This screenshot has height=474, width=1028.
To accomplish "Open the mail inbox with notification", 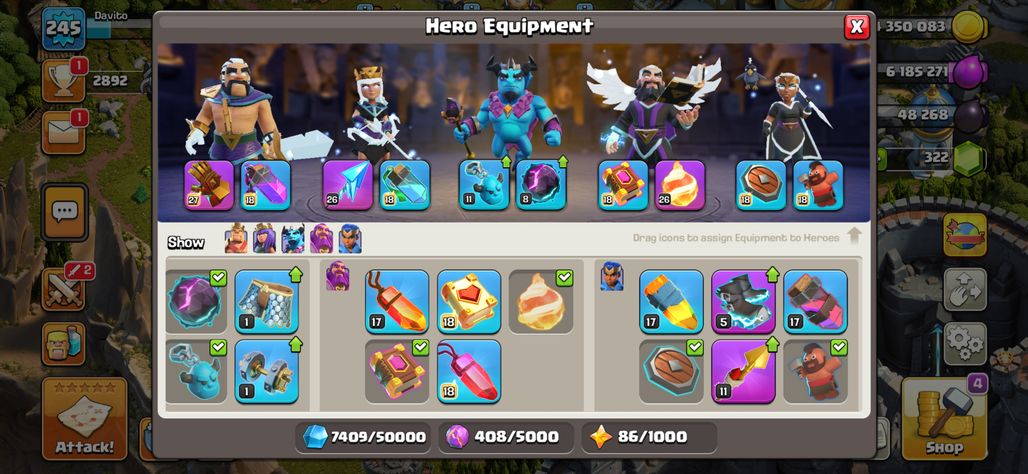I will click(64, 132).
